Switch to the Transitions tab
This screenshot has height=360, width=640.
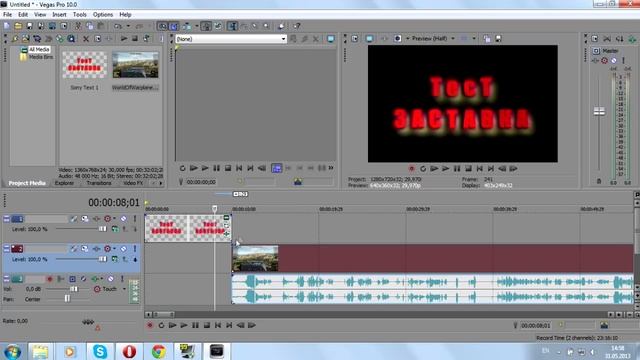tap(99, 183)
